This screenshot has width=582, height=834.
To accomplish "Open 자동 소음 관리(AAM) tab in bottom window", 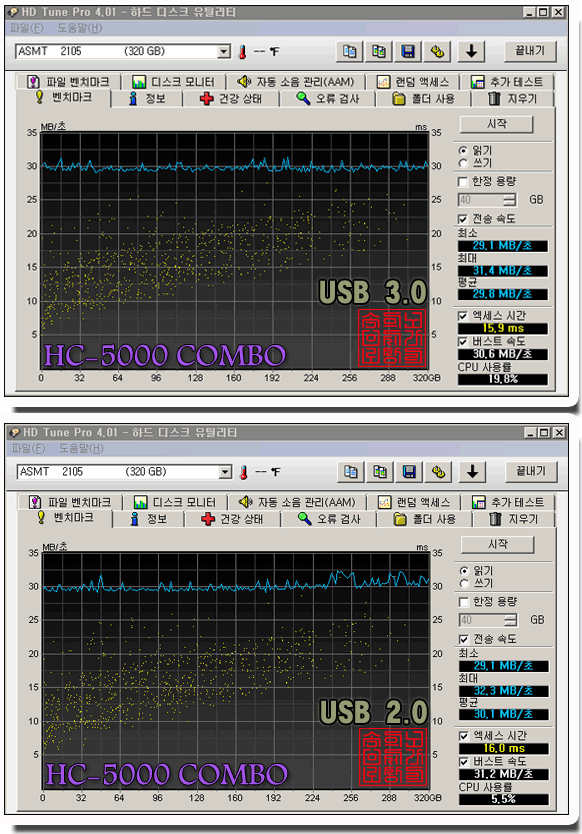I will [297, 502].
